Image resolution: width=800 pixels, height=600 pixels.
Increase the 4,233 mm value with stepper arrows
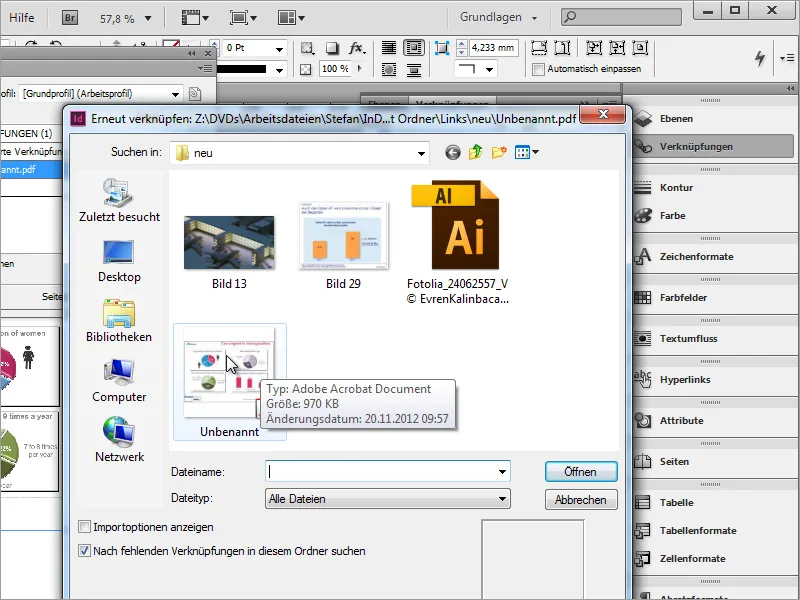[461, 44]
